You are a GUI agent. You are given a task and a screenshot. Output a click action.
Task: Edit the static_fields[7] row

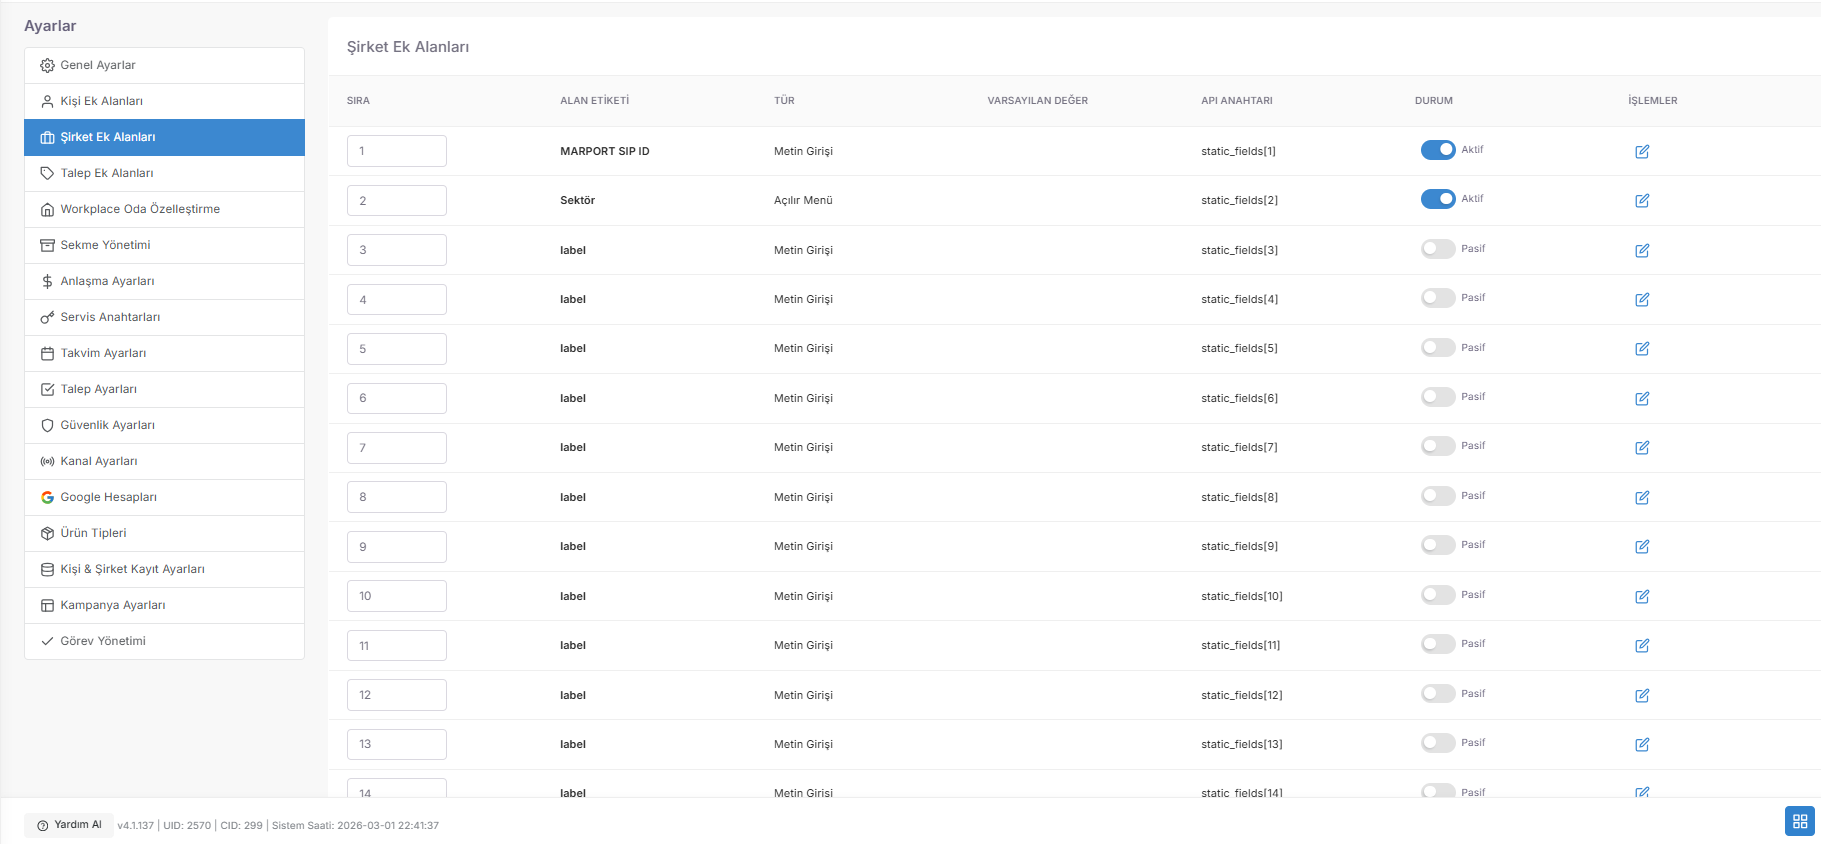click(1642, 447)
